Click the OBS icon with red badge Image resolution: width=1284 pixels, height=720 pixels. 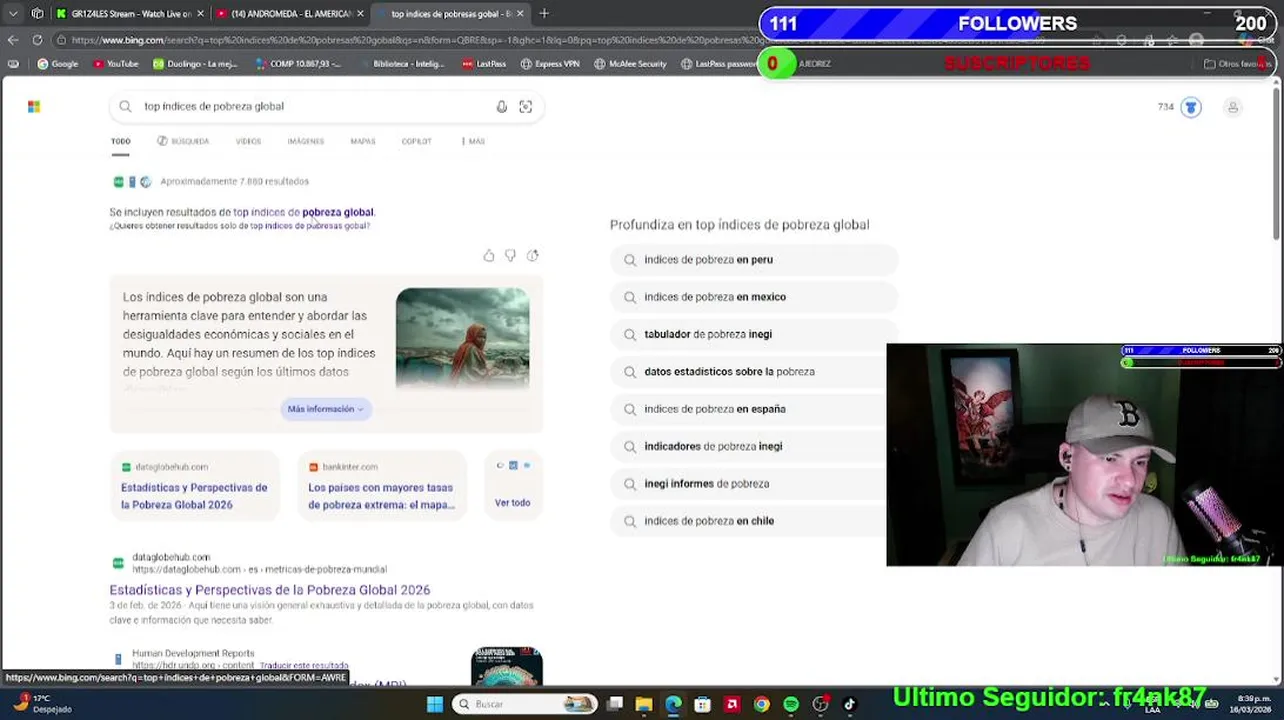click(820, 704)
